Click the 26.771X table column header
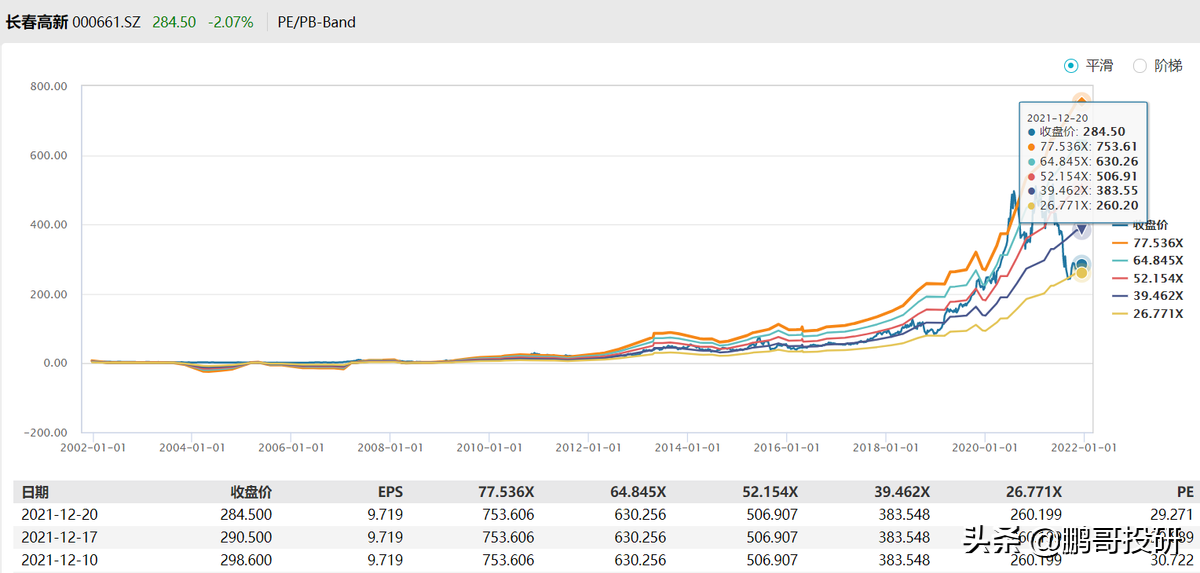The width and height of the screenshot is (1200, 573). (x=1034, y=492)
